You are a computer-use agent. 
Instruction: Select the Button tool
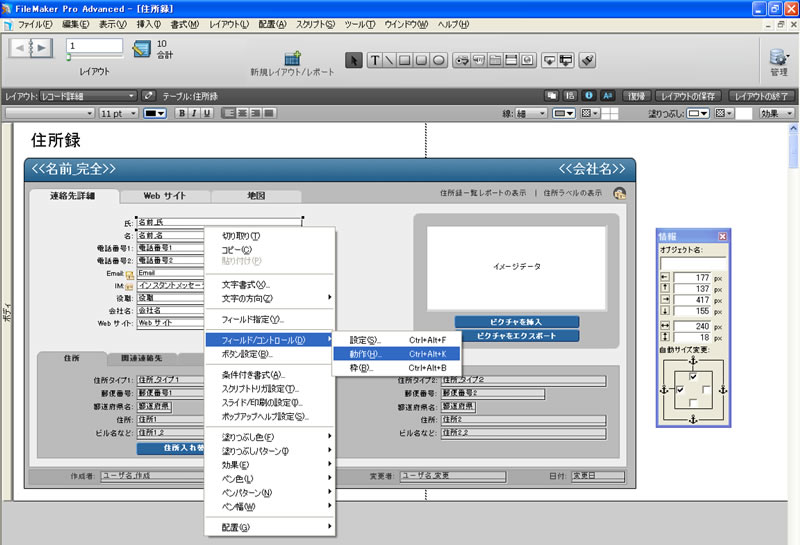pyautogui.click(x=479, y=60)
